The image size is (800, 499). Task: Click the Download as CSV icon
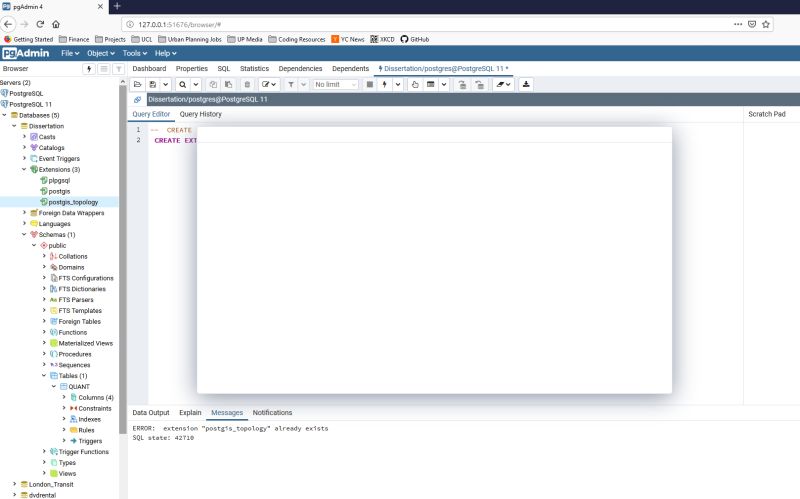click(526, 85)
